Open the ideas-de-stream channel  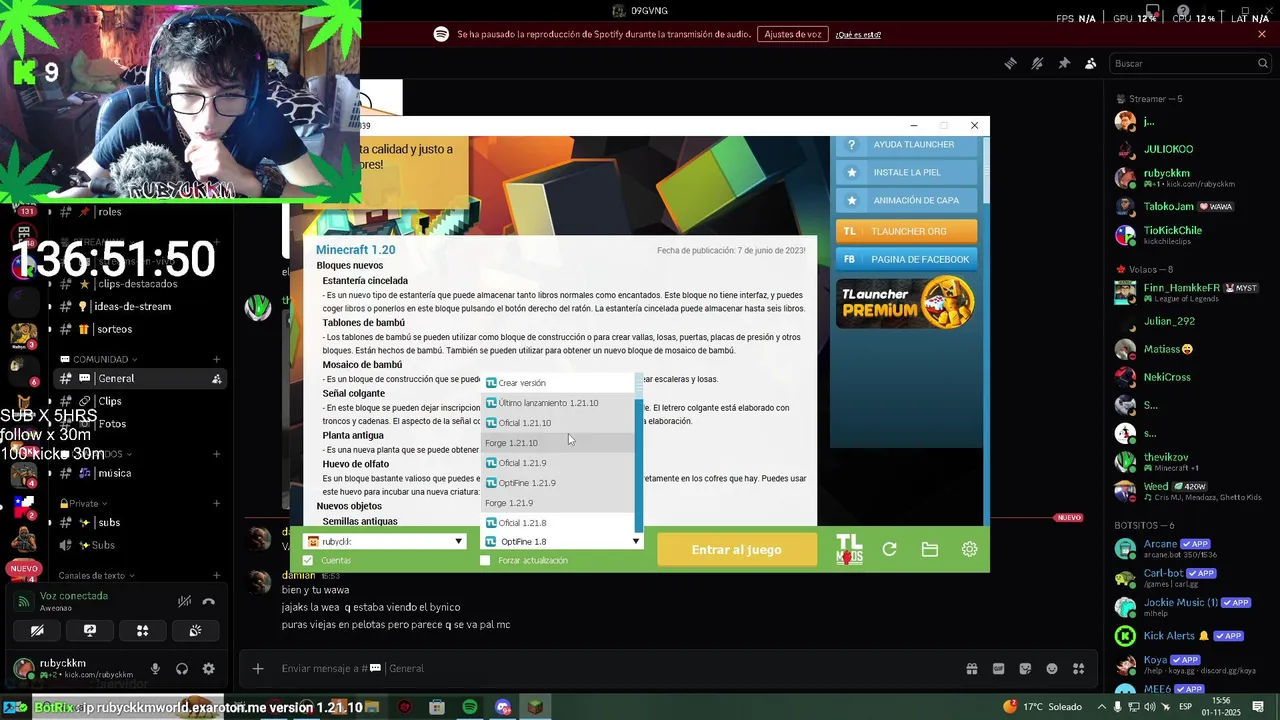click(x=141, y=306)
